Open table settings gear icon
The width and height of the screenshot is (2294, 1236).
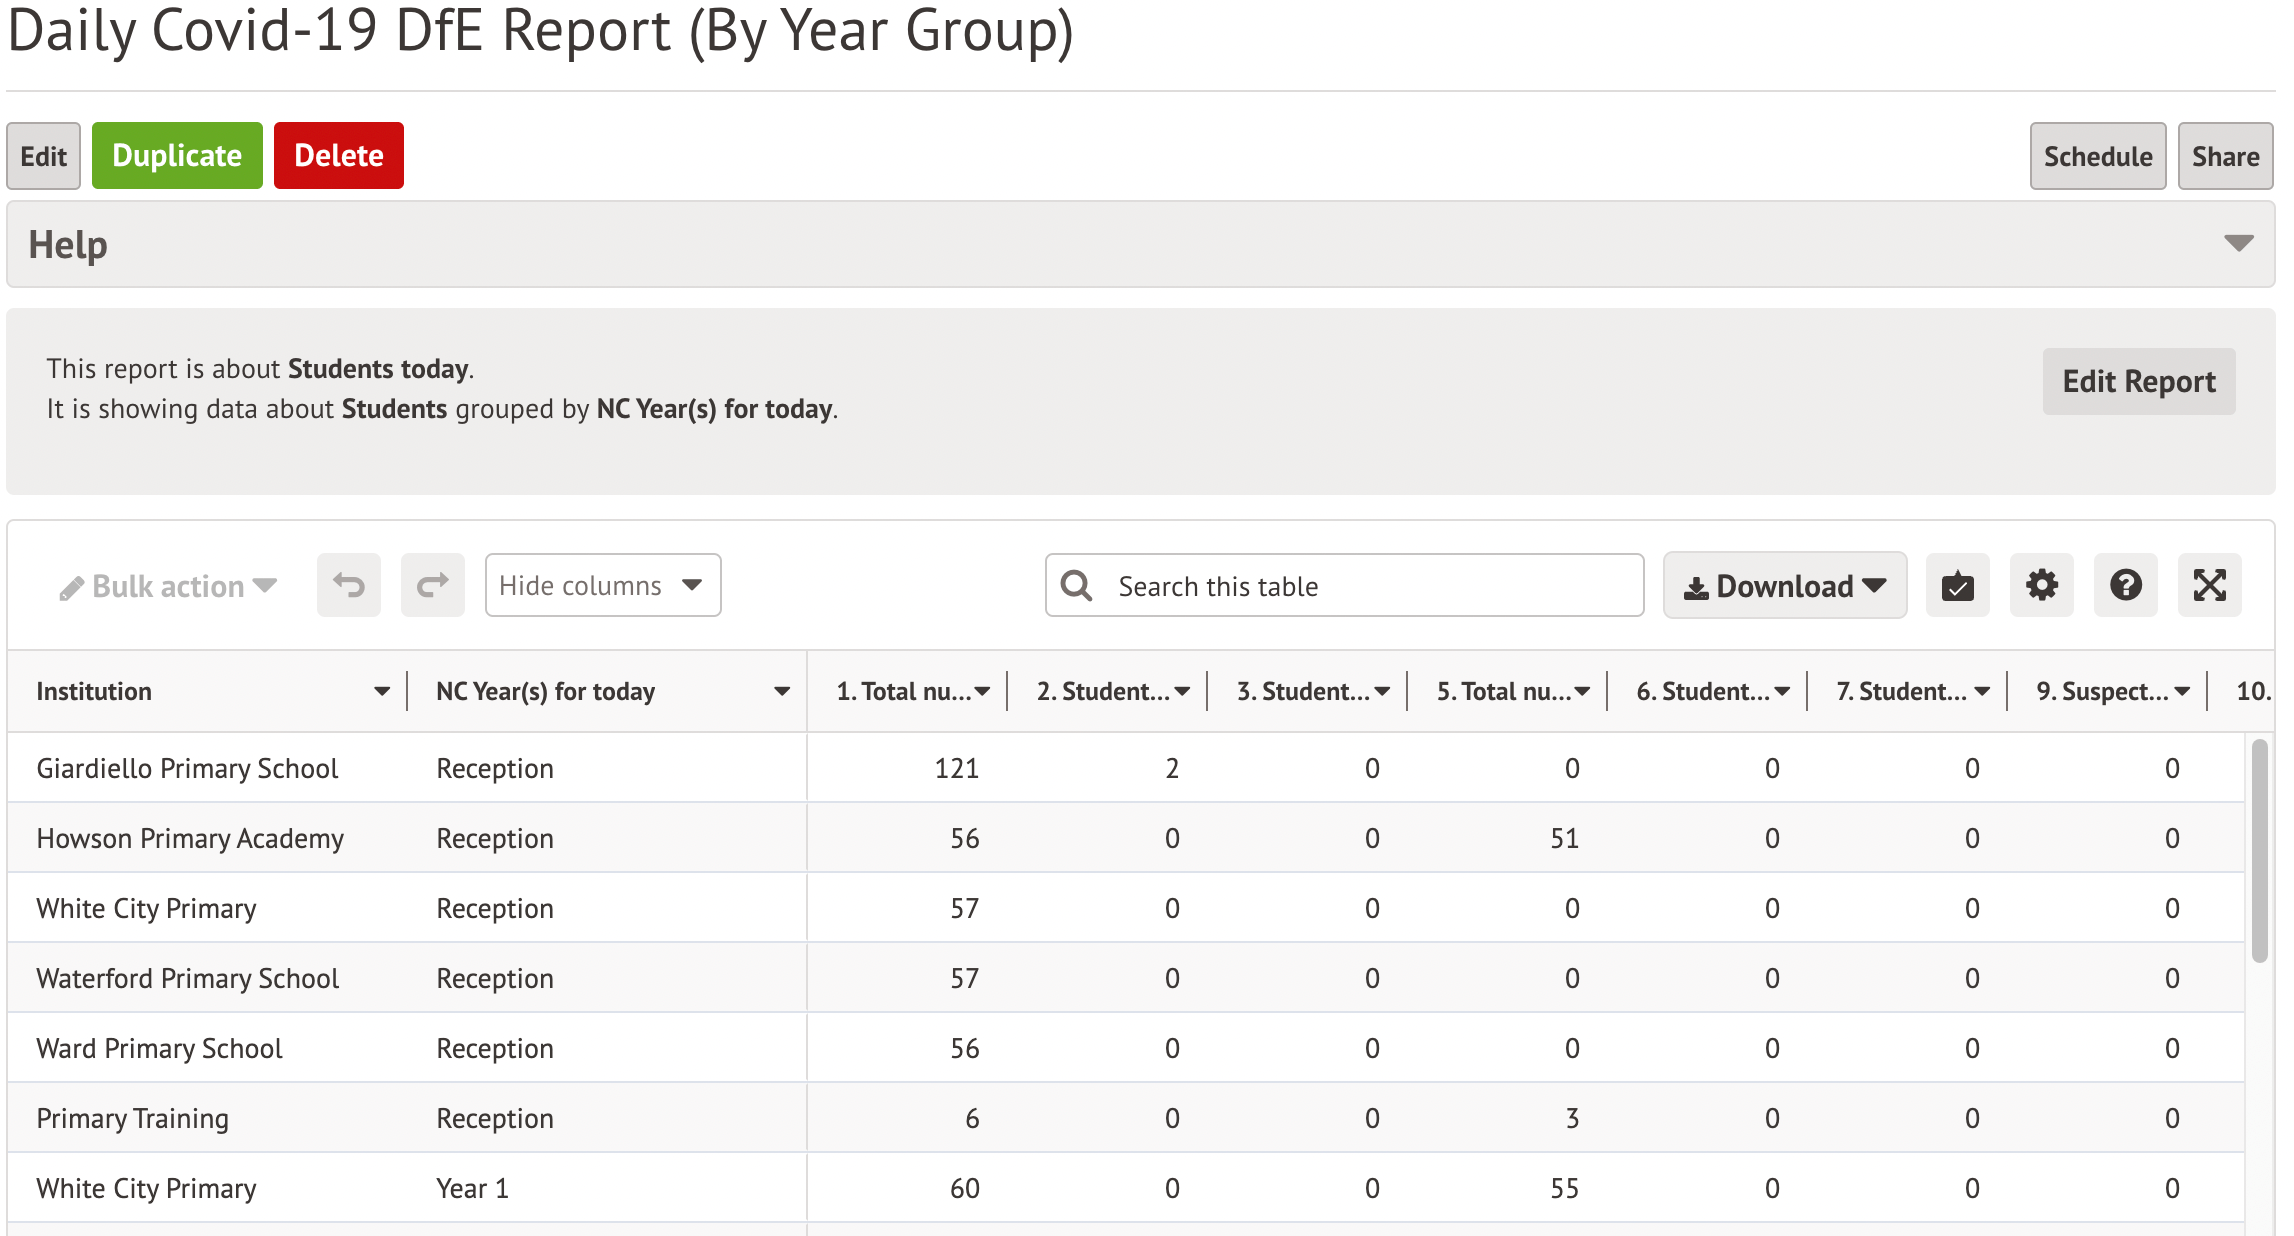(2041, 585)
